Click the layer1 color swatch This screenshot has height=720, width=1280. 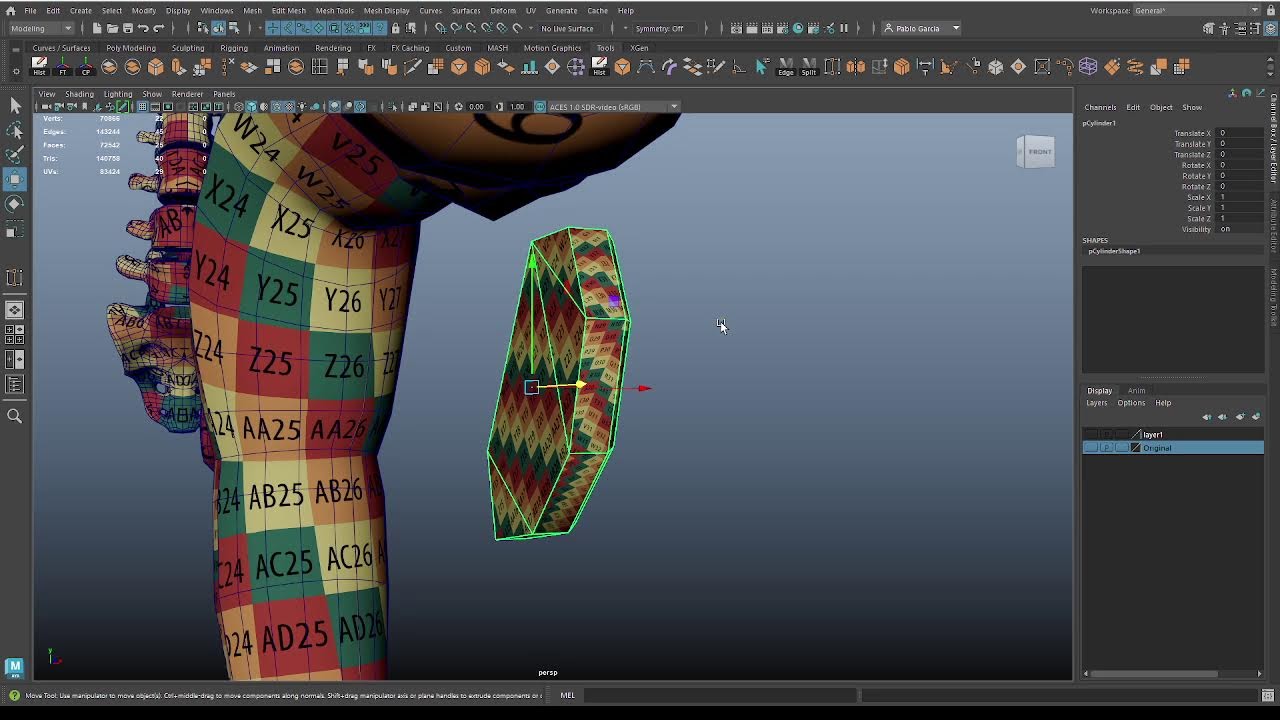[1136, 435]
